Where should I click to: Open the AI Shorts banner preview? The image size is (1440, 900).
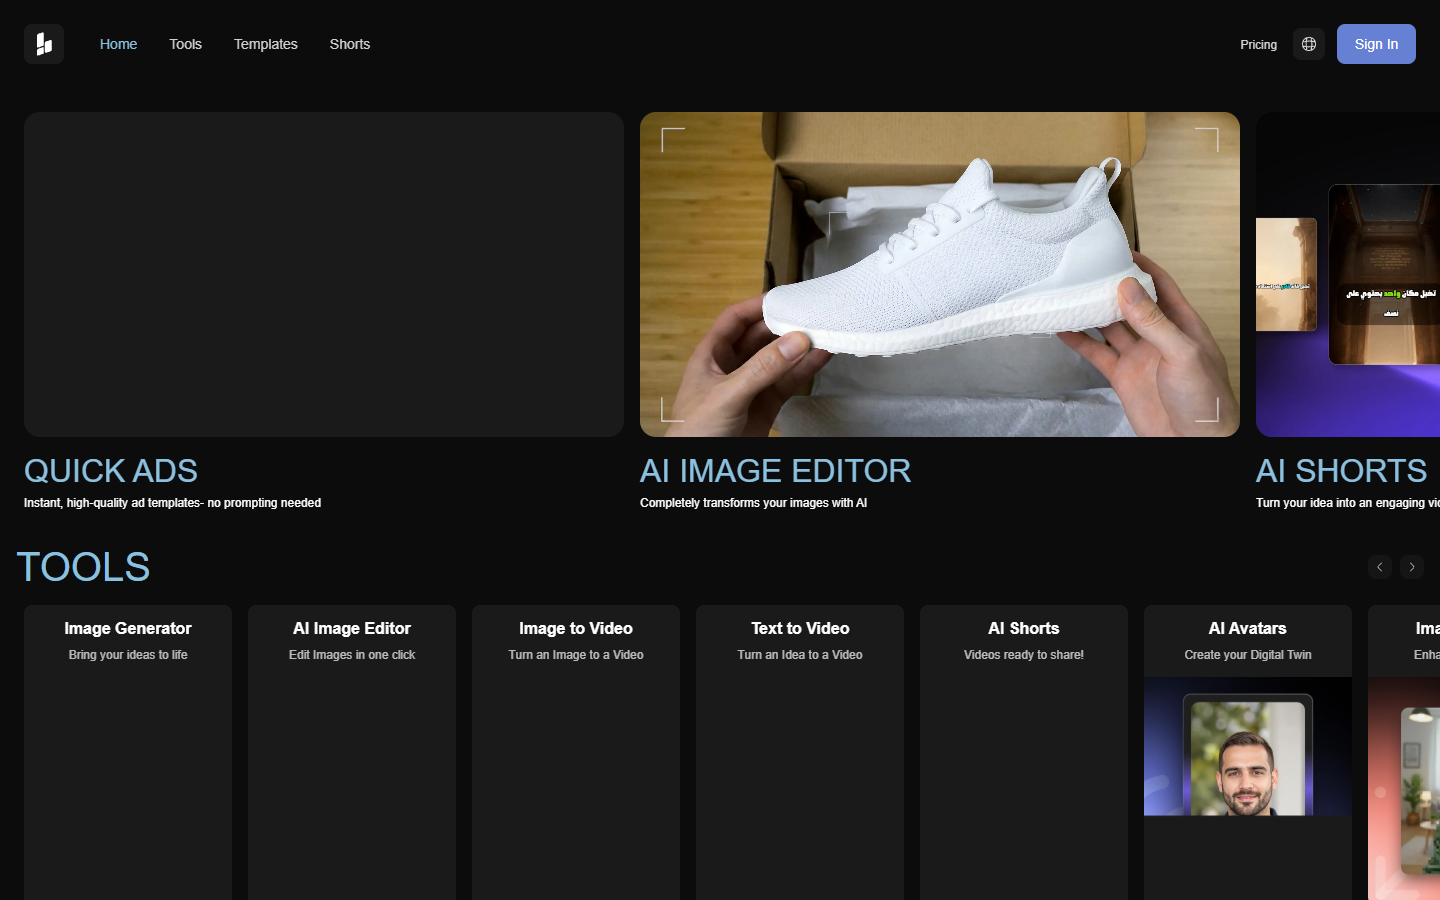coord(1348,274)
